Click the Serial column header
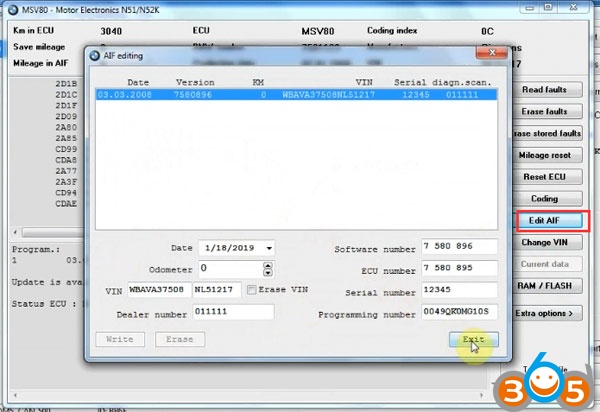The width and height of the screenshot is (600, 412). [410, 83]
